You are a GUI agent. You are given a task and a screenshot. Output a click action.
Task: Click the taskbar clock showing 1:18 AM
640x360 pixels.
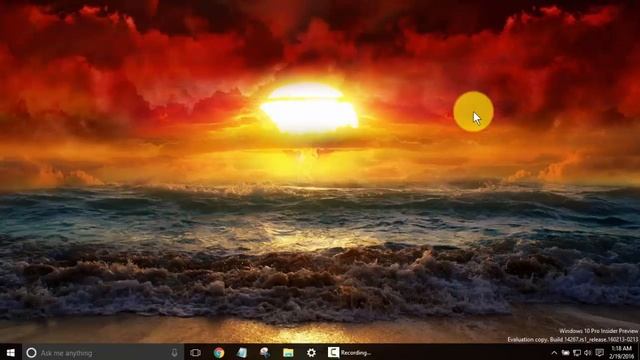pyautogui.click(x=622, y=353)
